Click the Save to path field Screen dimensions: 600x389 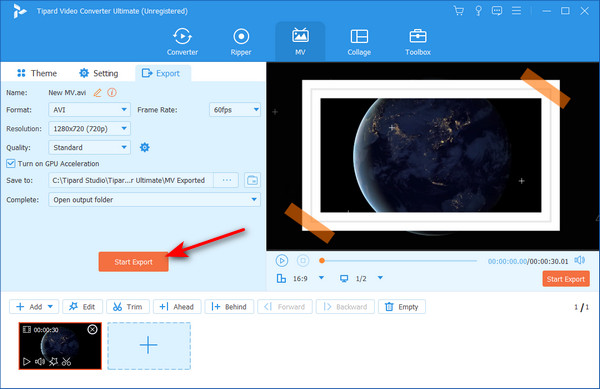pyautogui.click(x=130, y=180)
